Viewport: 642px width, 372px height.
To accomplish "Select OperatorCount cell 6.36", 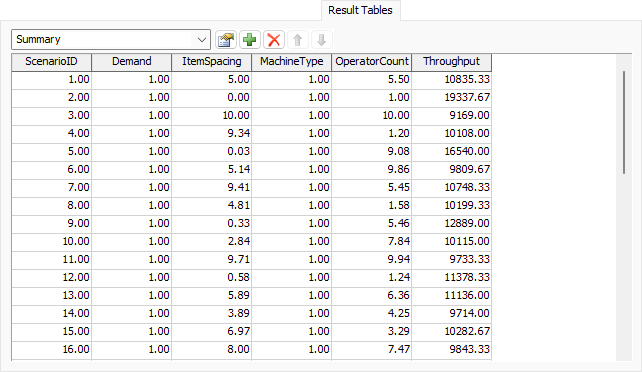I will (x=372, y=295).
